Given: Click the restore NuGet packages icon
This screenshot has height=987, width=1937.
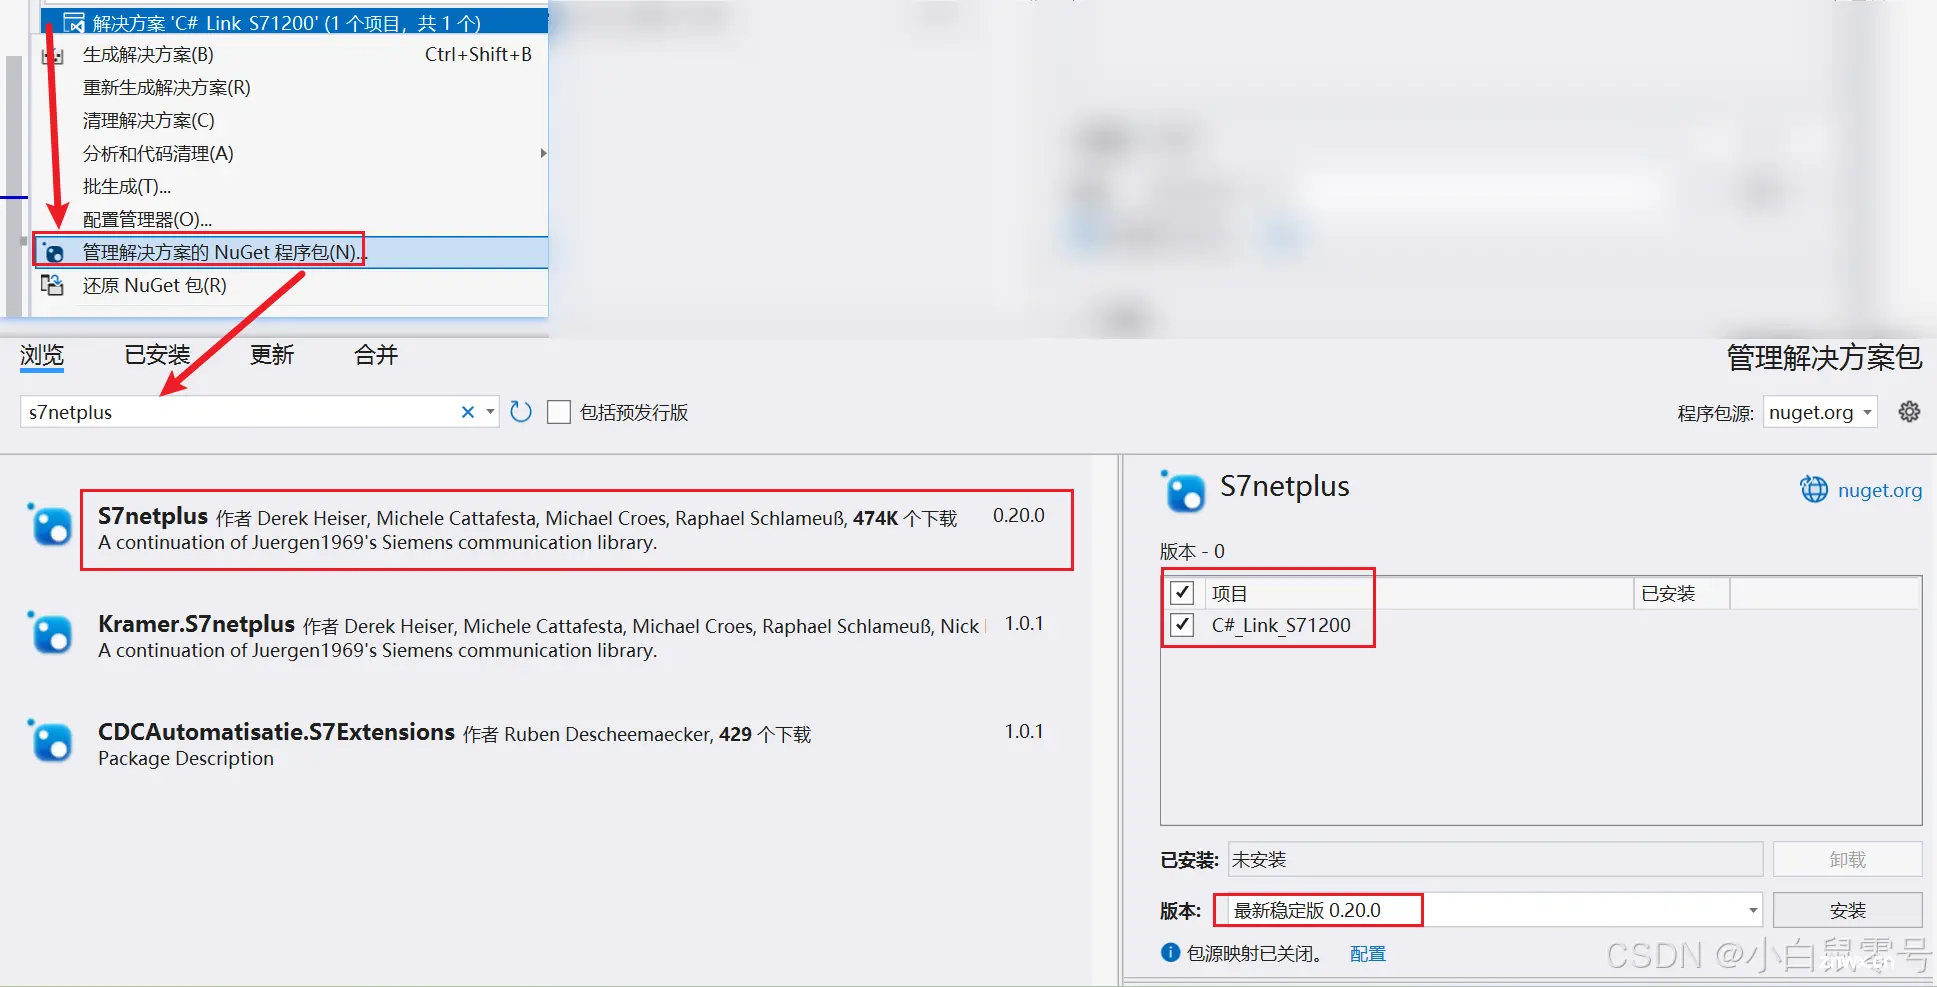Looking at the screenshot, I should click(x=52, y=285).
